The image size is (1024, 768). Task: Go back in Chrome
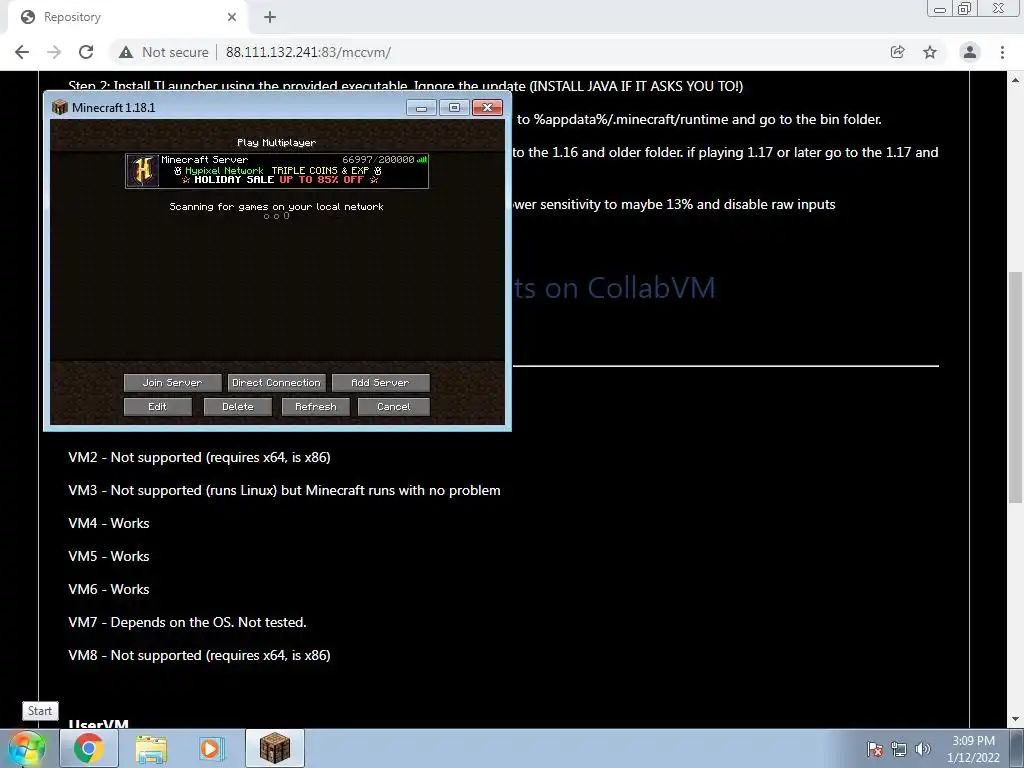[22, 52]
